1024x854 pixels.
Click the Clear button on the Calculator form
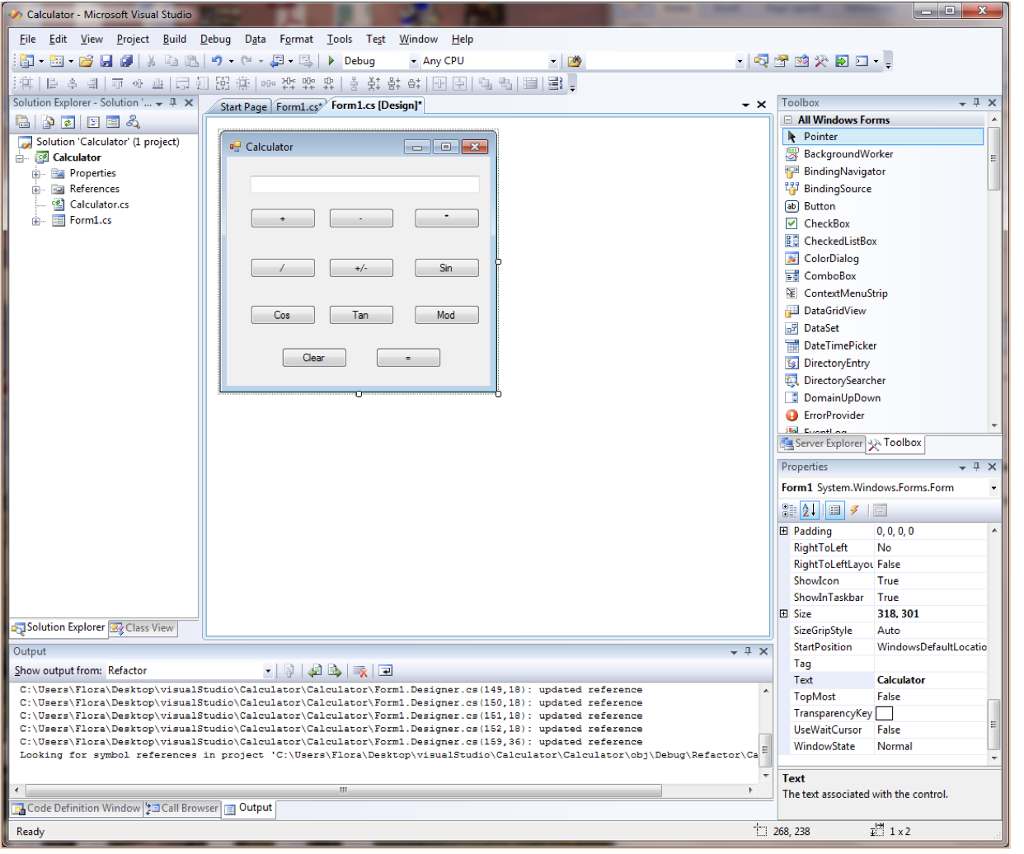(x=314, y=358)
